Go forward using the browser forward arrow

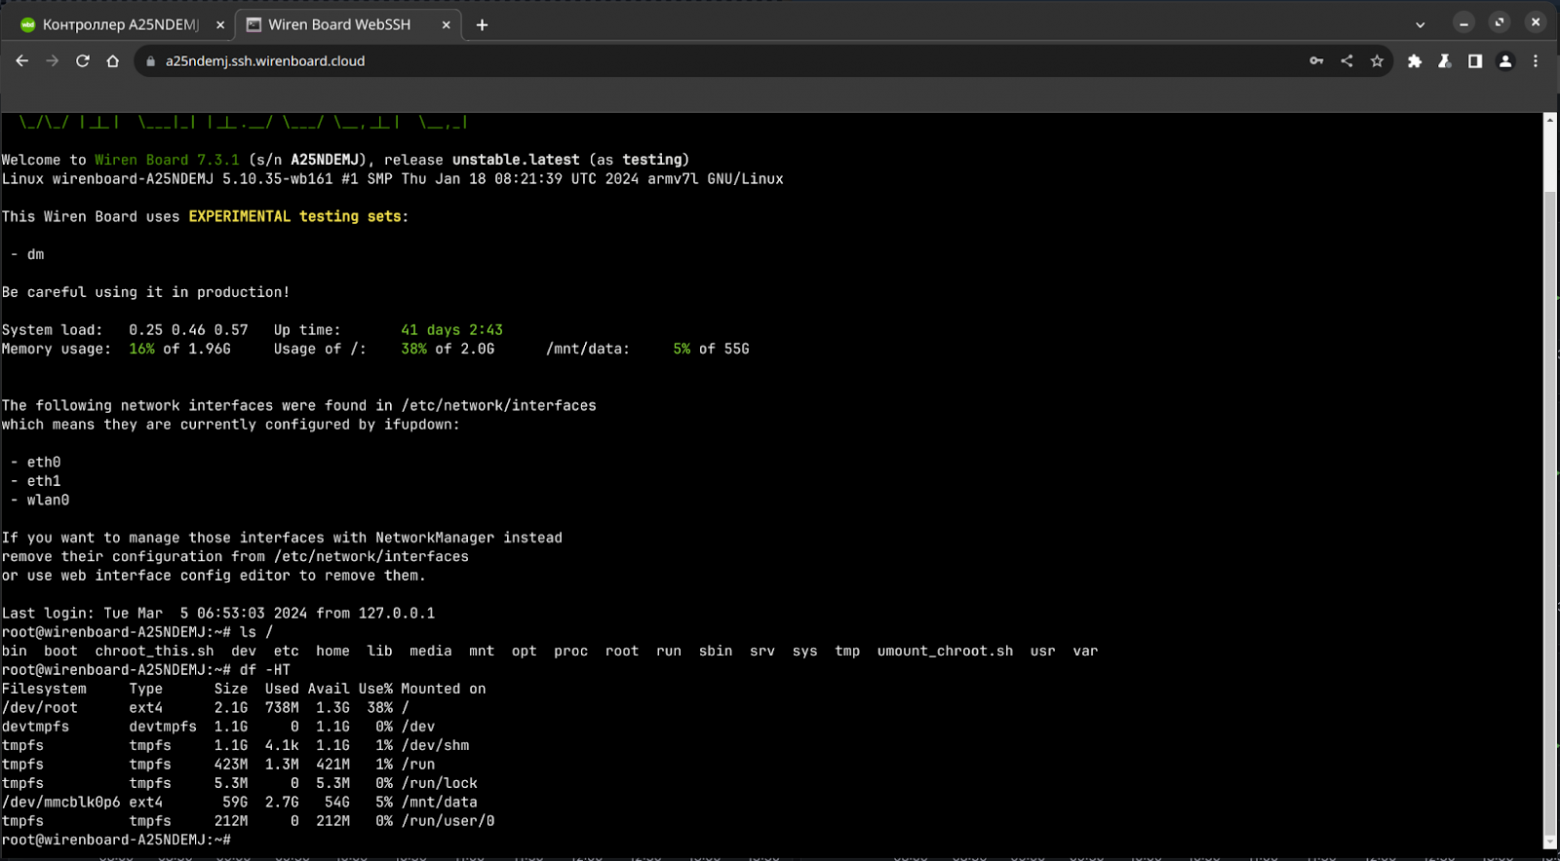pyautogui.click(x=52, y=61)
